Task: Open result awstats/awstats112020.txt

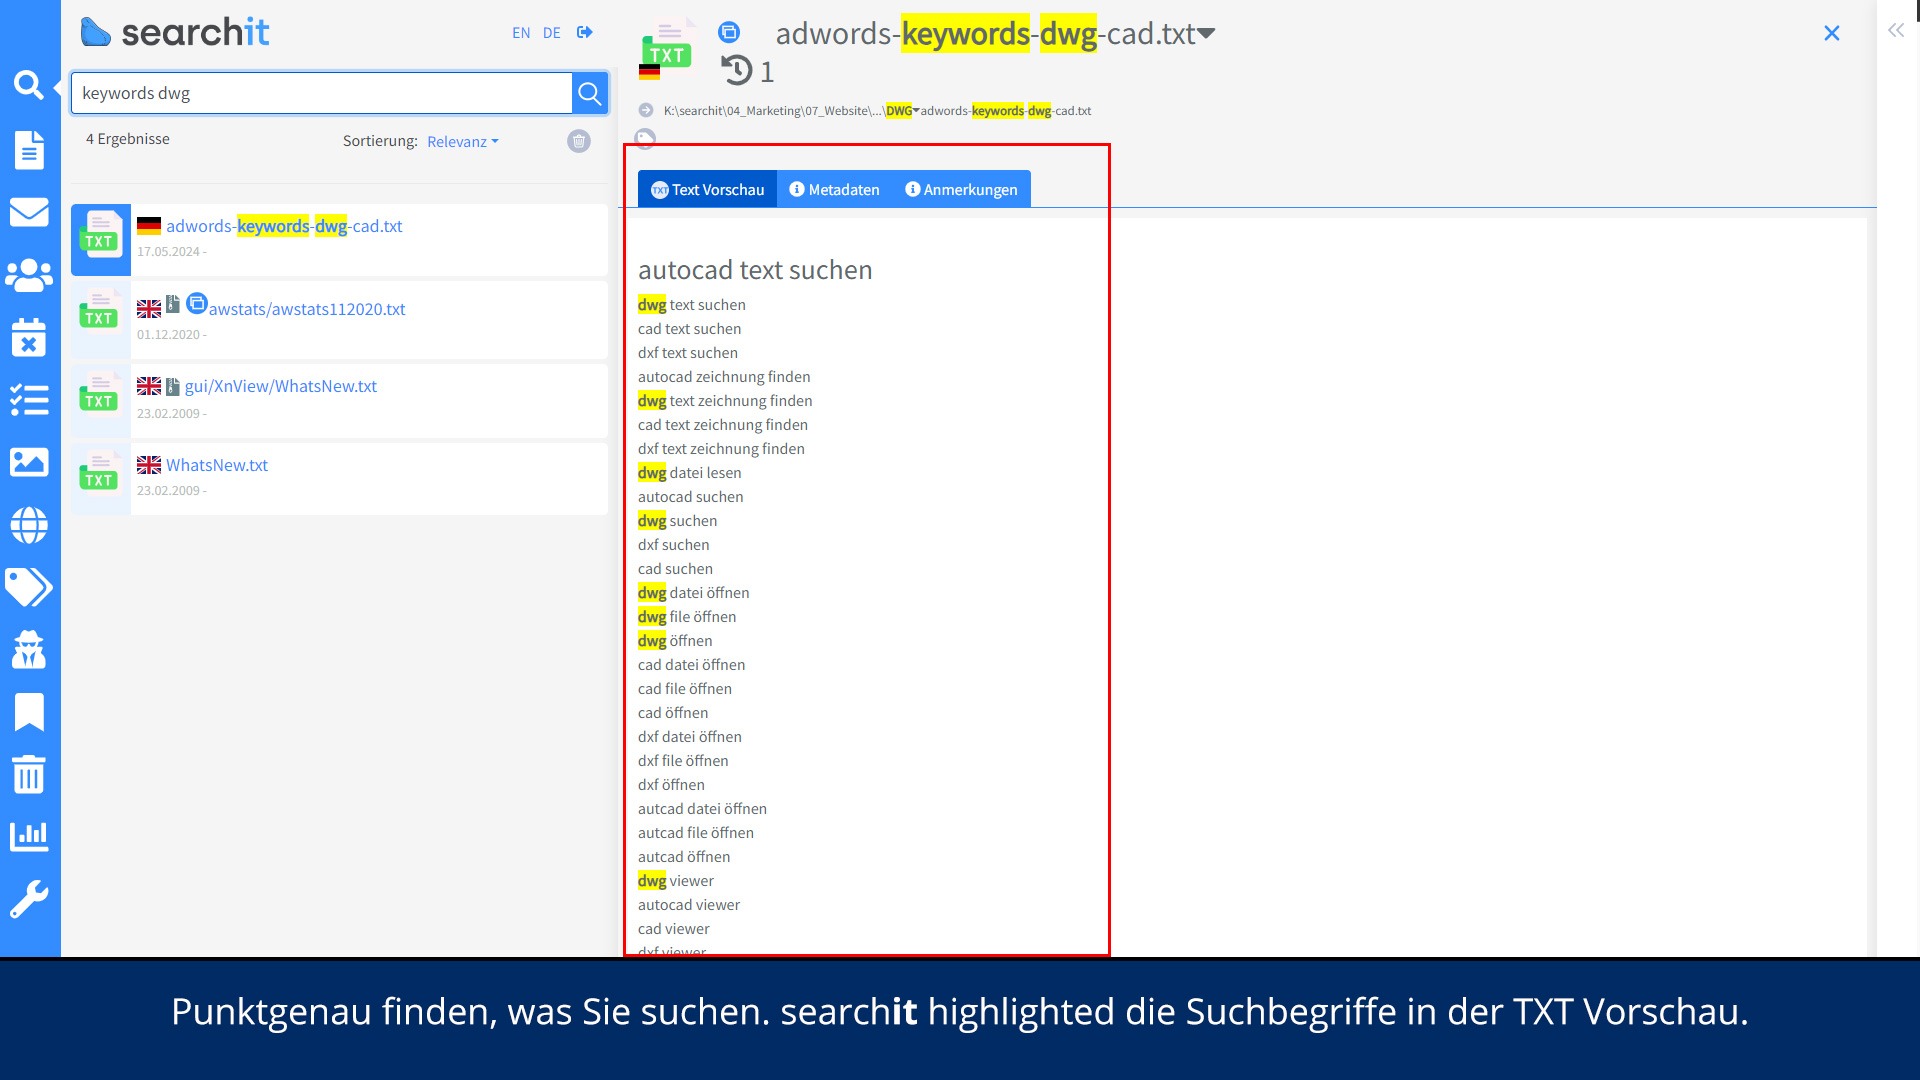Action: pyautogui.click(x=307, y=309)
